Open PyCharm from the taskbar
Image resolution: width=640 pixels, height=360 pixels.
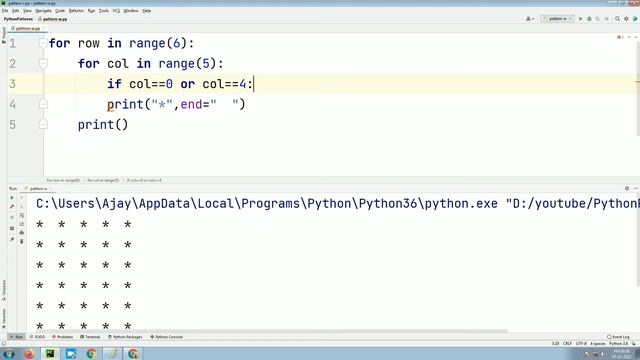coord(50,353)
